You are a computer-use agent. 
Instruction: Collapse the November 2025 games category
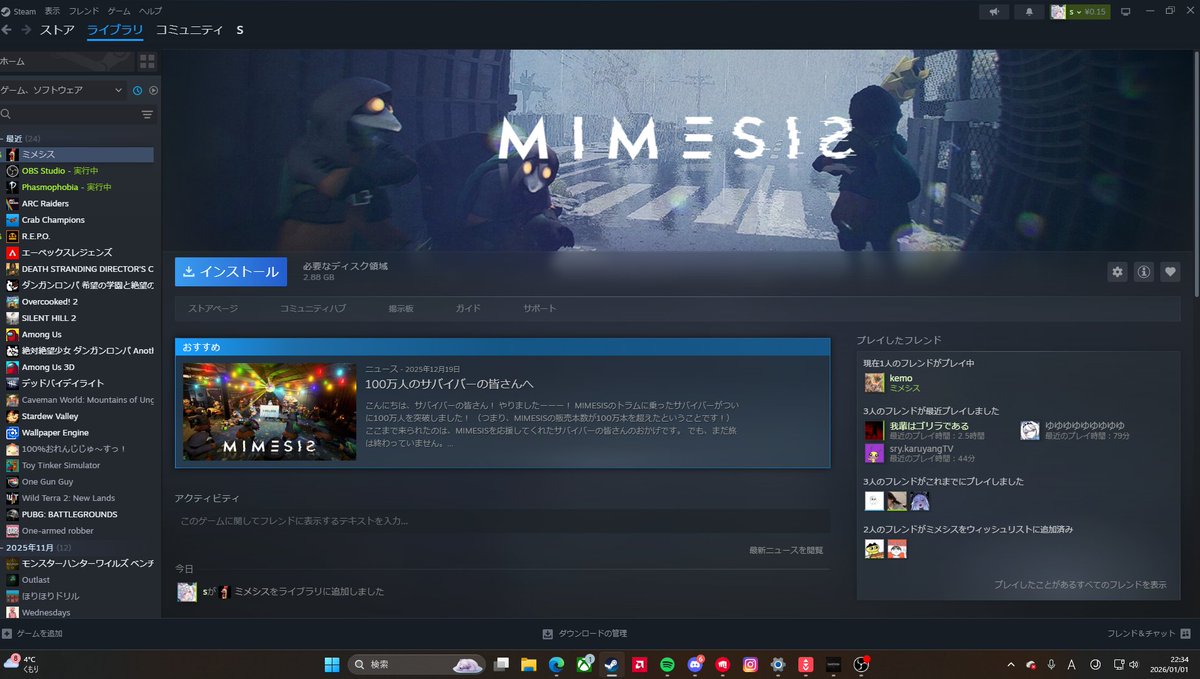tap(35, 548)
